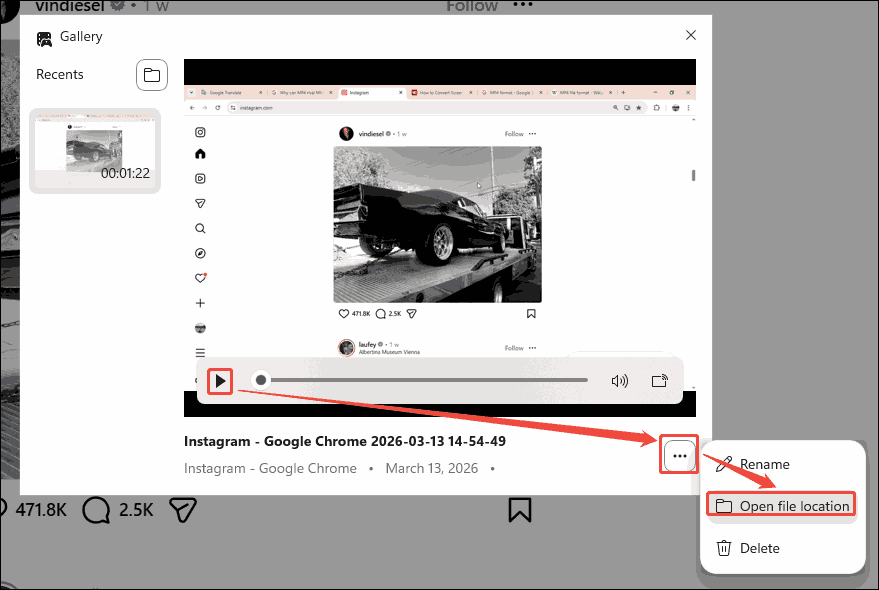The image size is (879, 590).
Task: Click the cast or share icon in the player bar
Action: pos(660,381)
